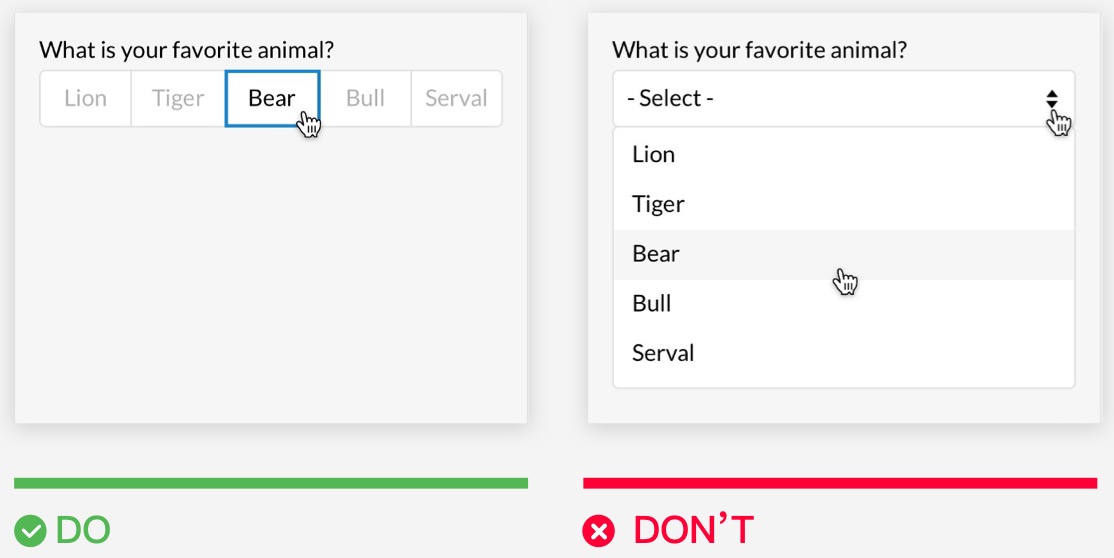Click the dropdown up-down arrow icon
This screenshot has height=558, width=1114.
pos(1051,98)
